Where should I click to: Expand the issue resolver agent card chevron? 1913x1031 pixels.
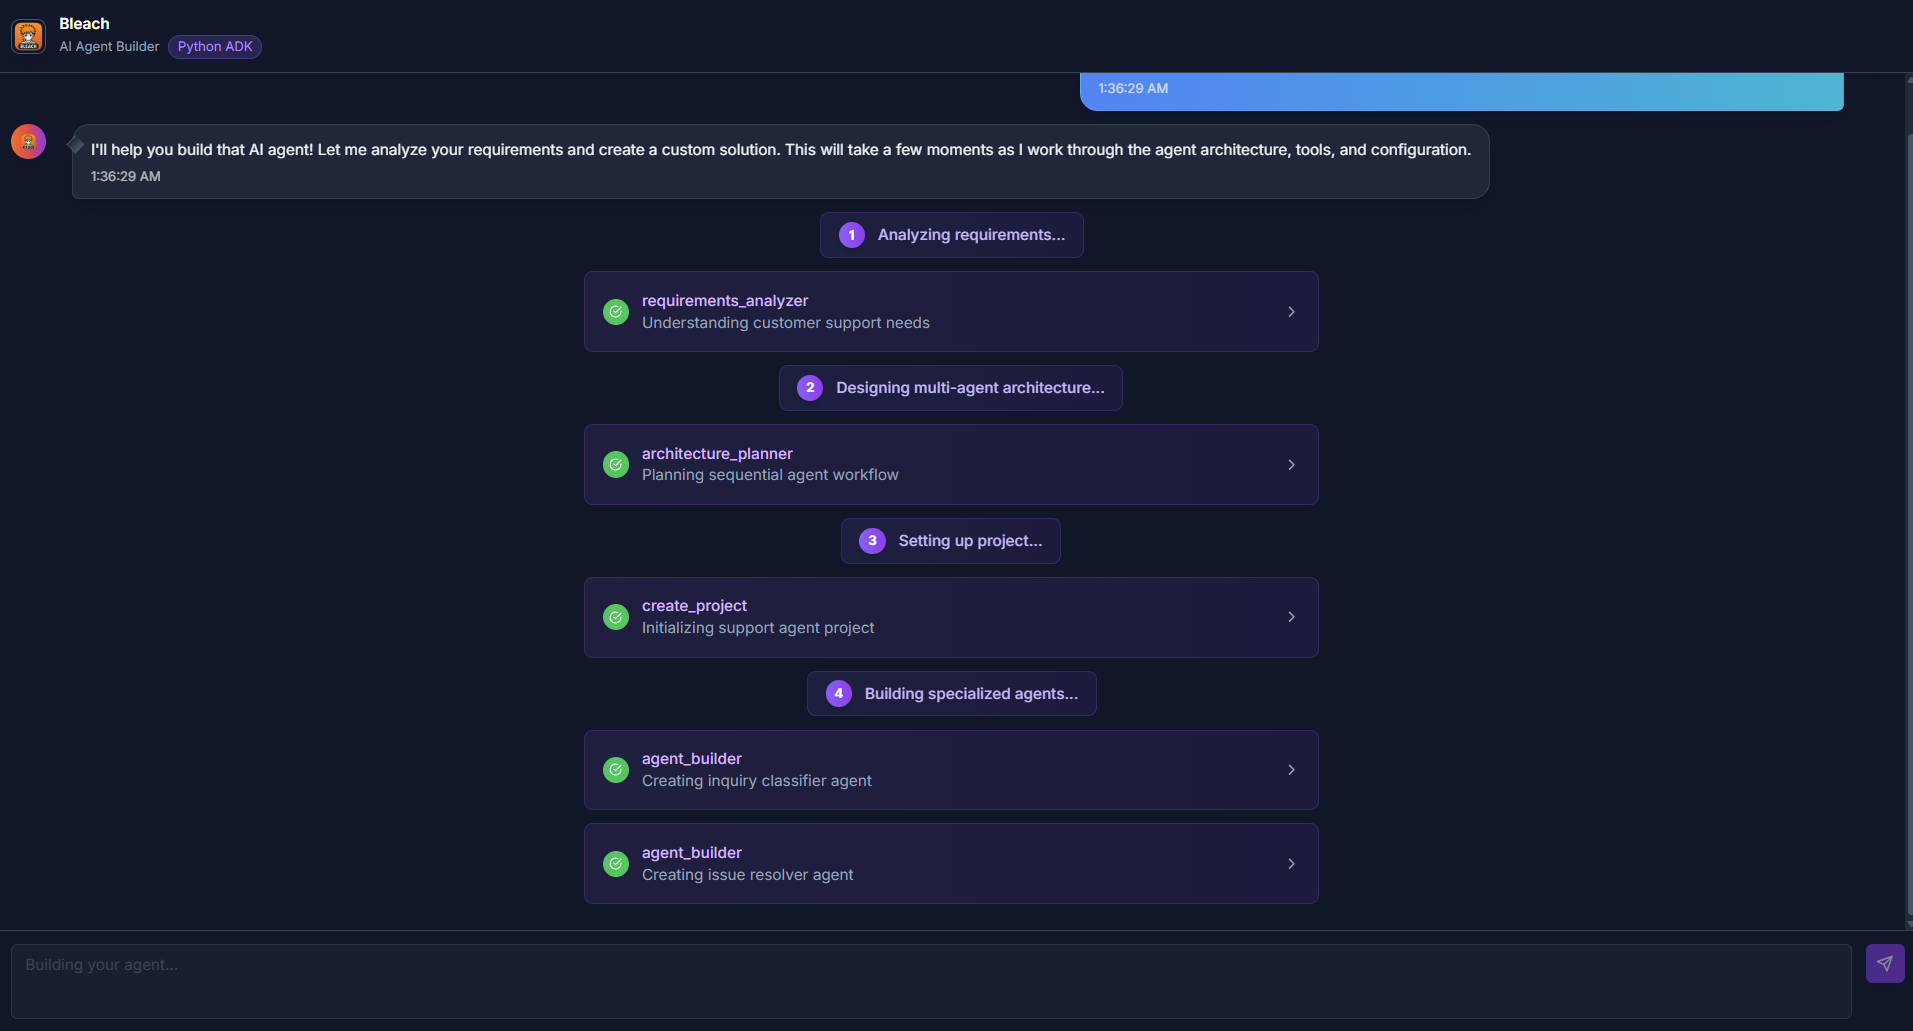[x=1292, y=864]
